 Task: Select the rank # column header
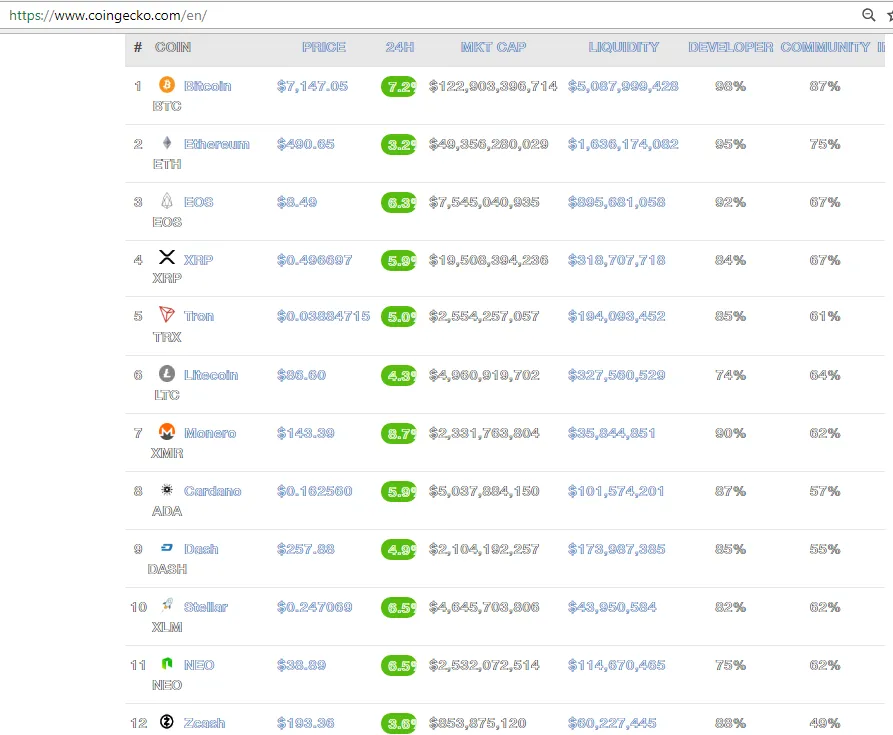pyautogui.click(x=138, y=47)
